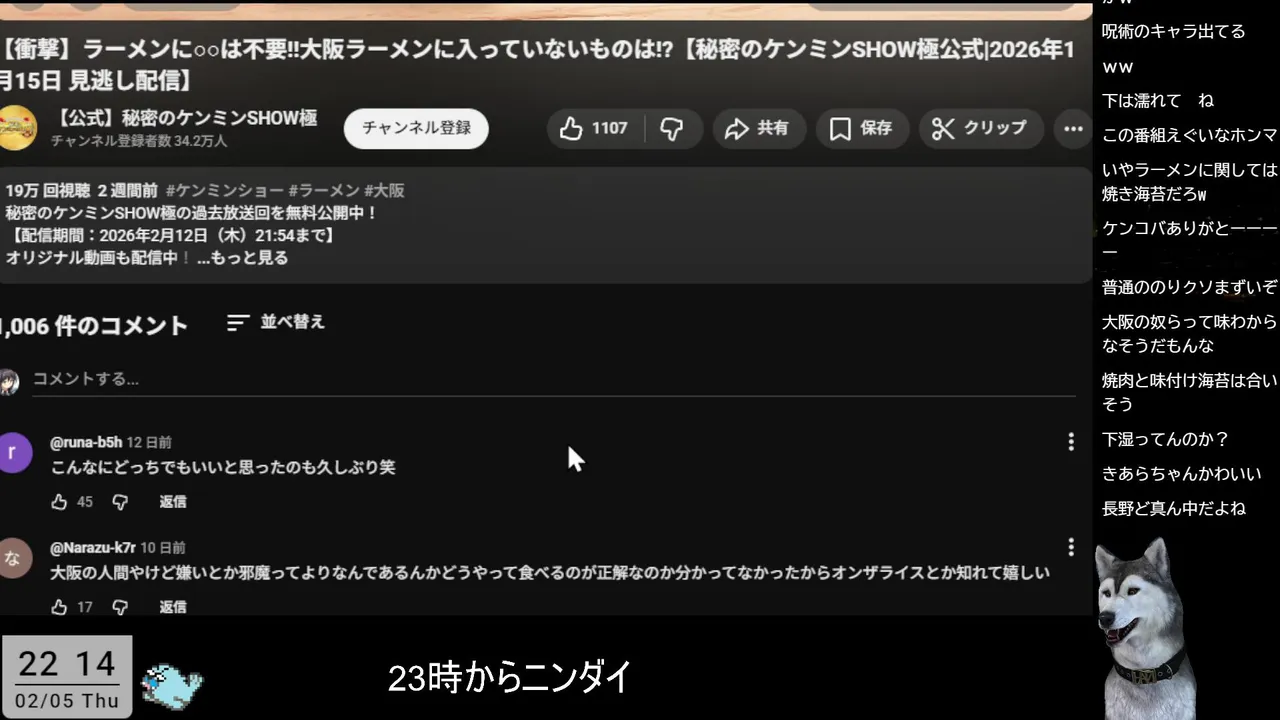Viewport: 1280px width, 720px height.
Task: Open @runa-b5h commenter profile link
Action: (x=86, y=442)
